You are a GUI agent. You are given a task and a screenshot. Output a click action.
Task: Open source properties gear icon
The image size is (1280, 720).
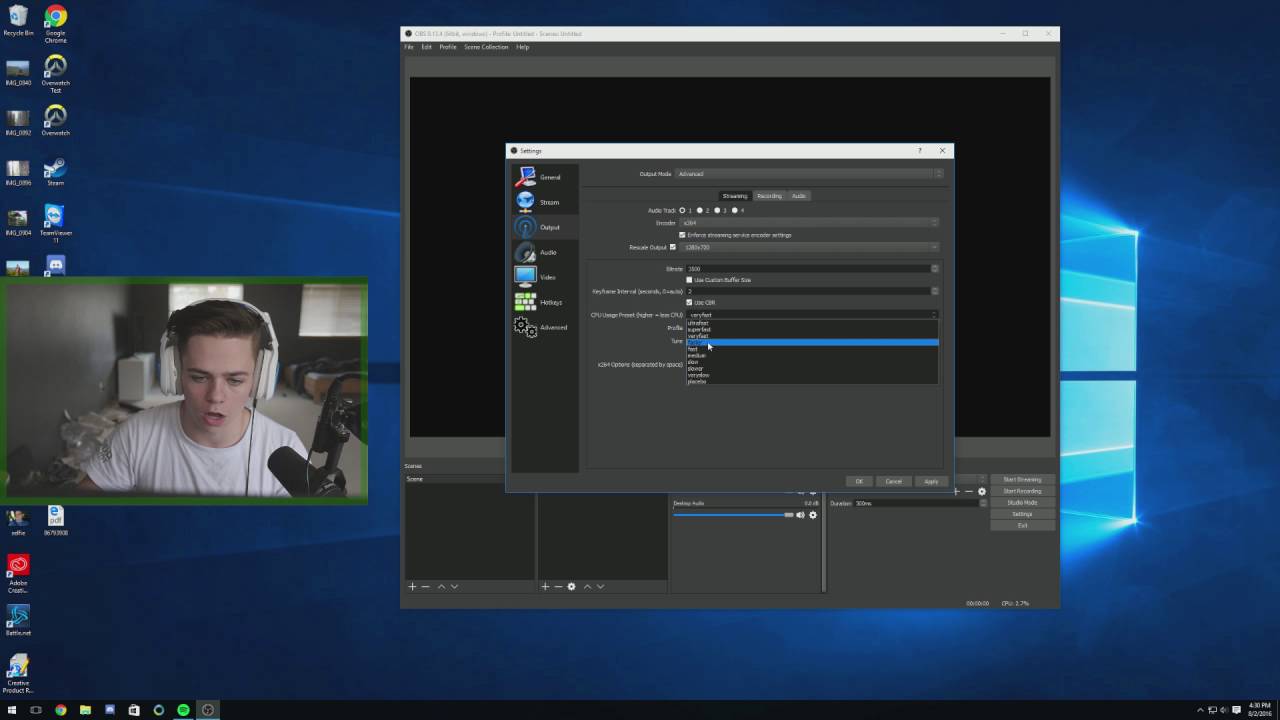[x=572, y=586]
